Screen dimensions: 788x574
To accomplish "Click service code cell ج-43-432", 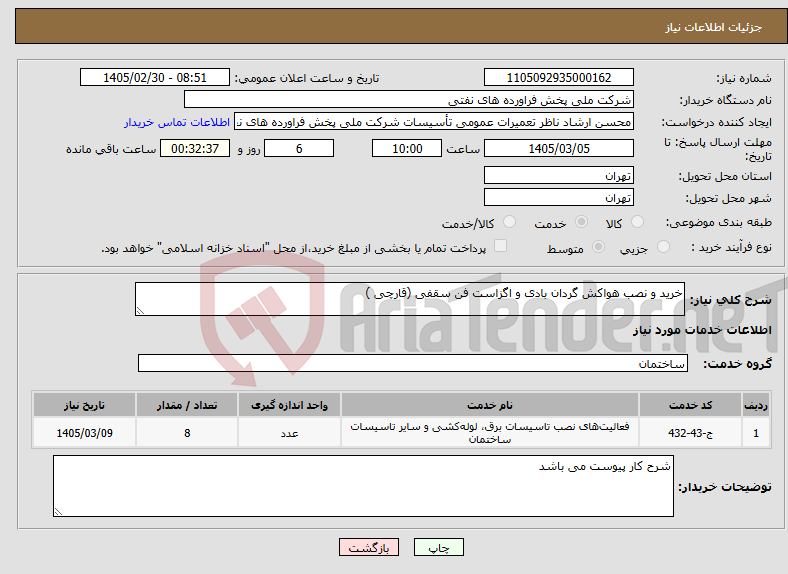I will click(691, 433).
